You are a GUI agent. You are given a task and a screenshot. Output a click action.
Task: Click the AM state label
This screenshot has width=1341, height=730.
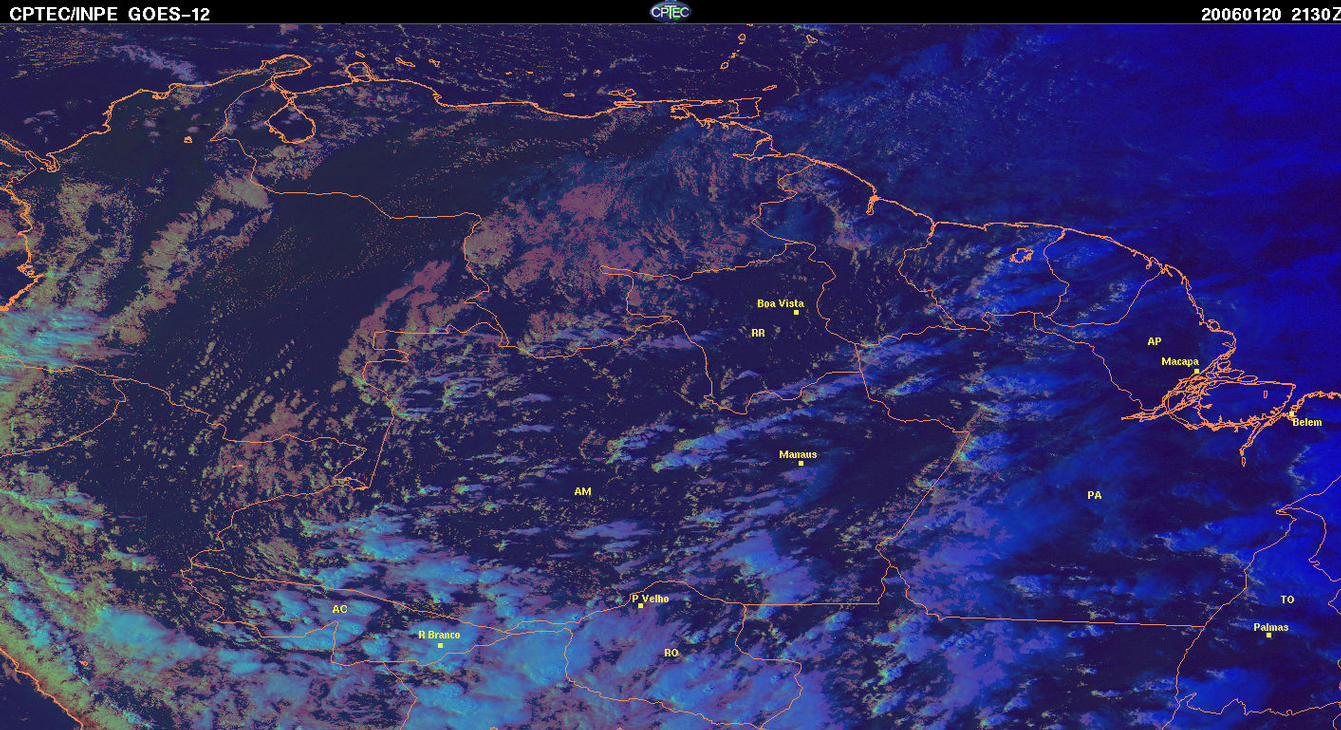tap(583, 492)
